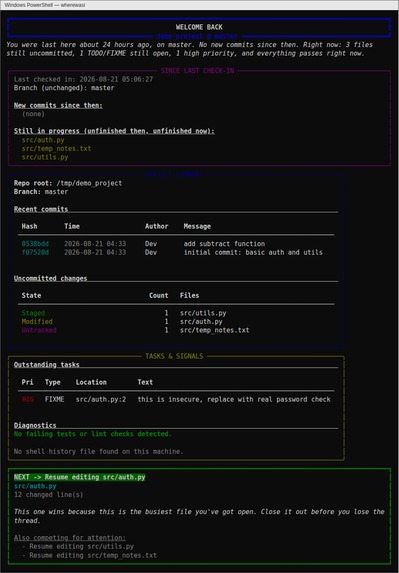Click highlighted 'NEXT -> Resume editing src/auth.py'
Screen dimensions: 399x573
(80, 477)
